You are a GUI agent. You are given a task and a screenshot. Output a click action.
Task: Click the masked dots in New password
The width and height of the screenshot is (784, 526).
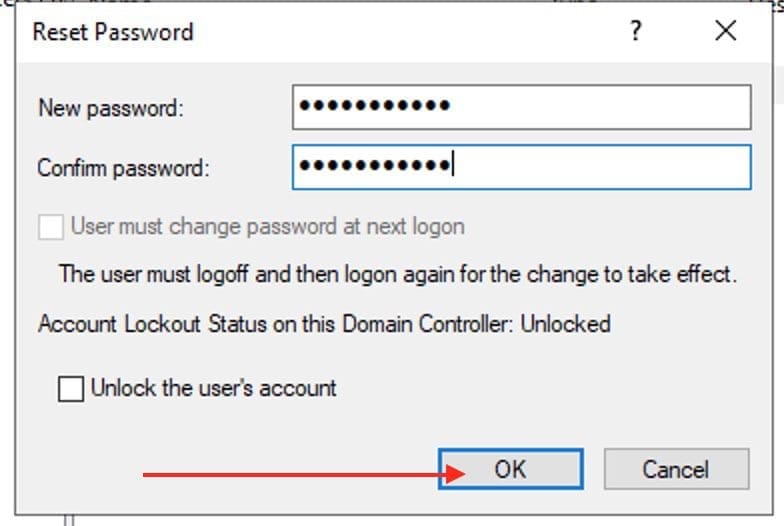(375, 106)
